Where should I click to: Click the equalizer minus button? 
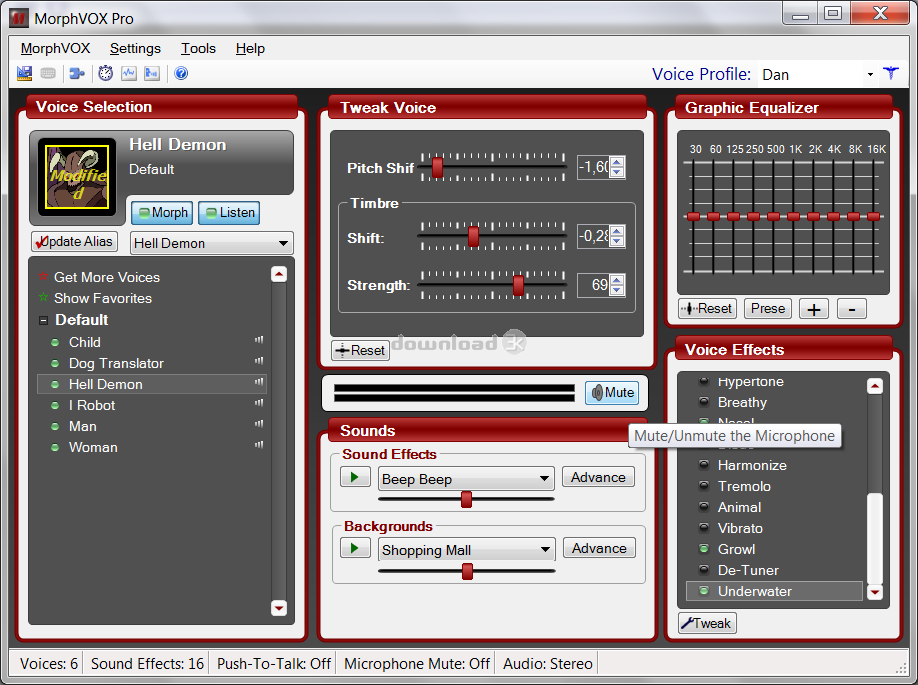[852, 309]
